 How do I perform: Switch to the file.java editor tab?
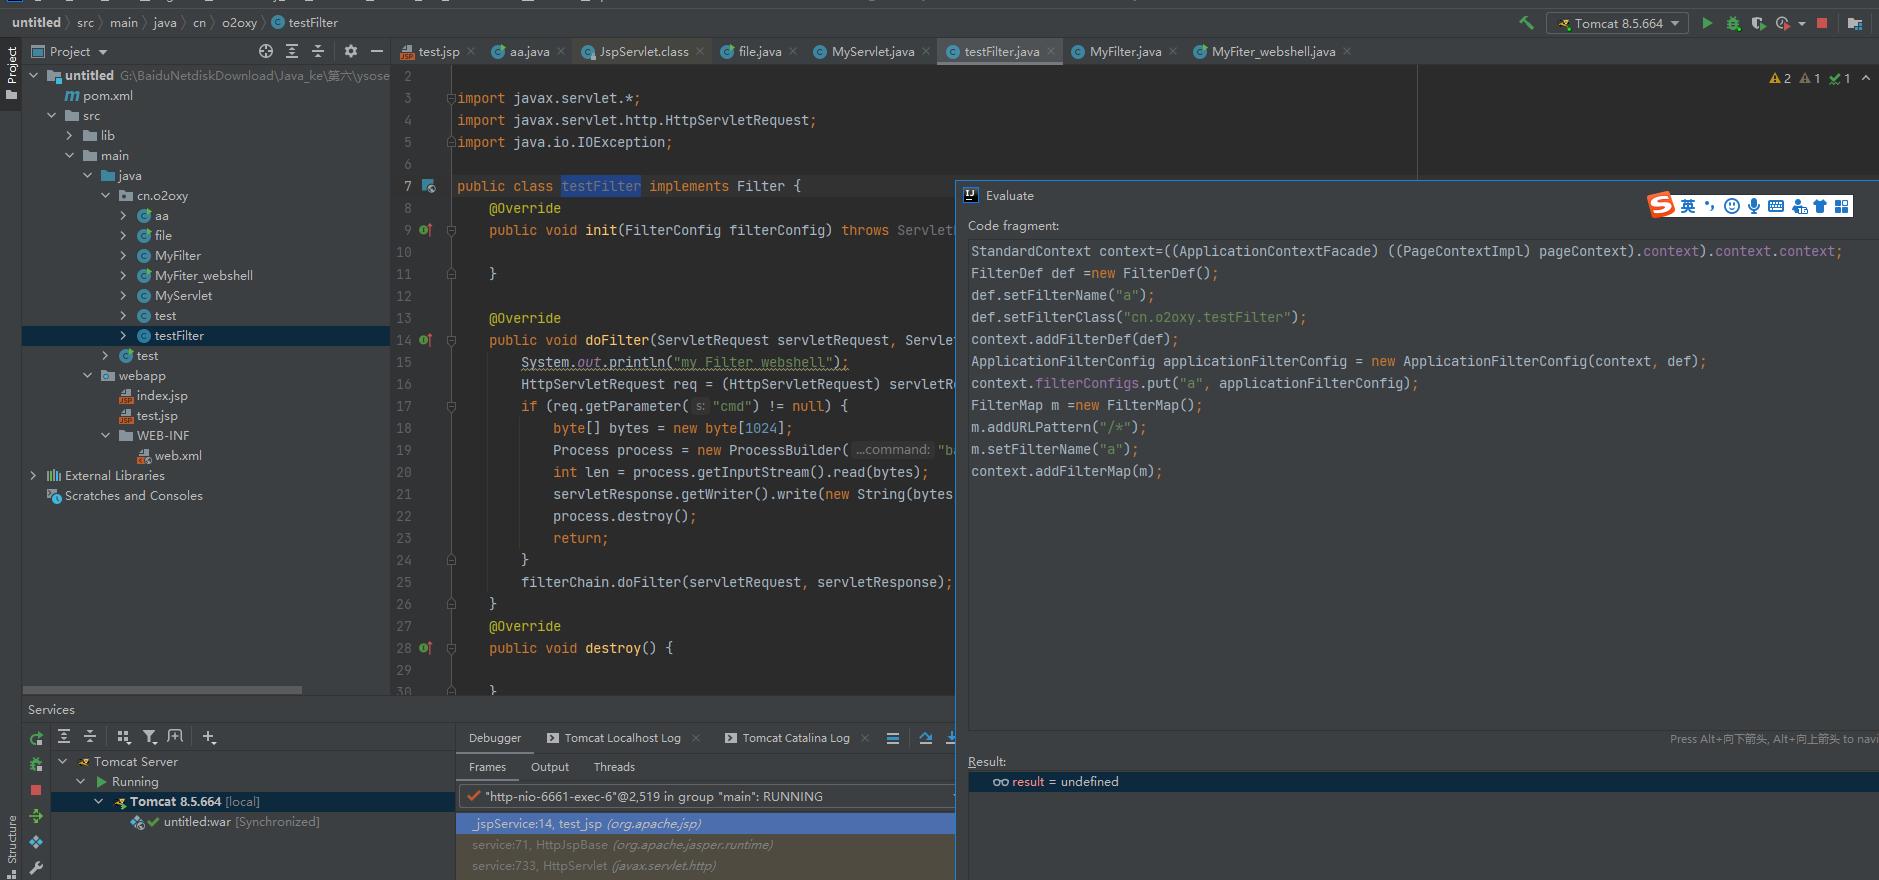click(x=760, y=52)
